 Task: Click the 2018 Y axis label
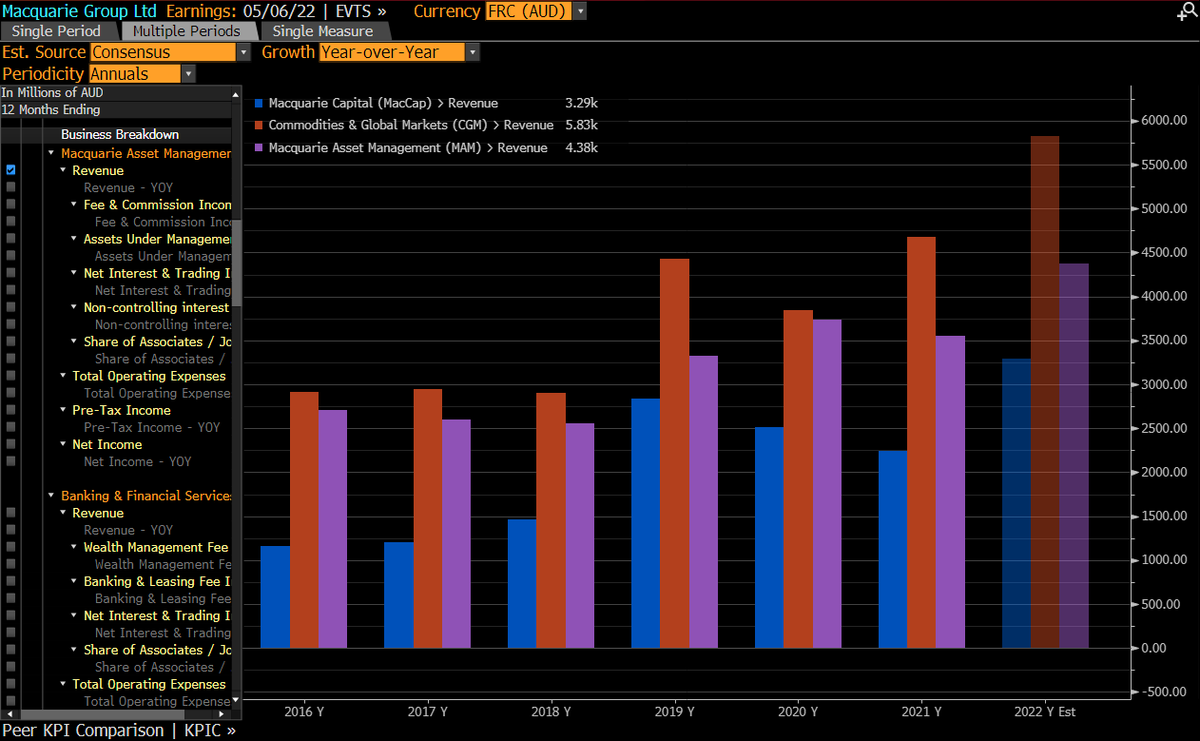[x=551, y=712]
